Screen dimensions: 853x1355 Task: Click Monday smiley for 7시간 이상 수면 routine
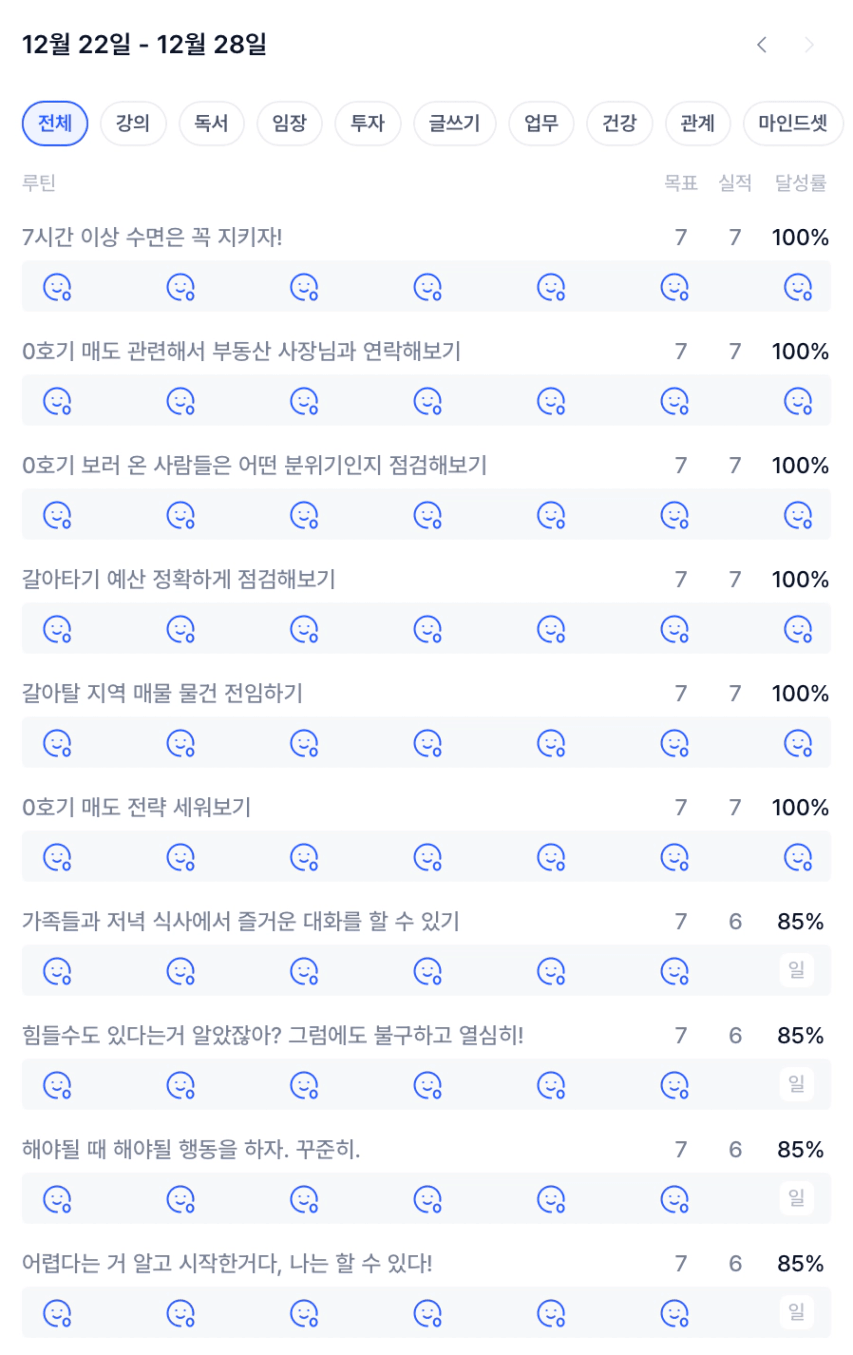[x=57, y=288]
